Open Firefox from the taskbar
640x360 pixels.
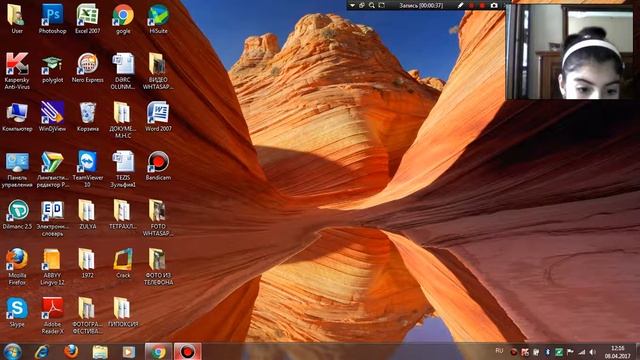71,351
